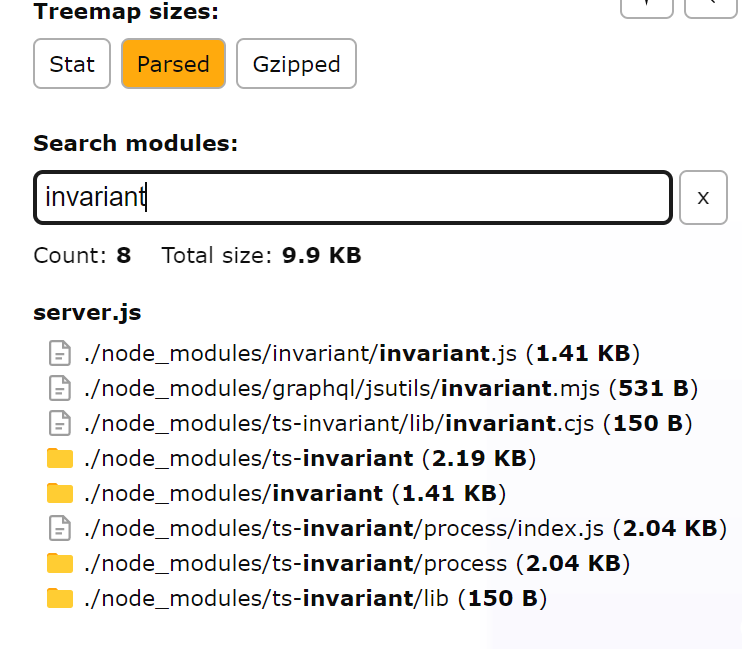Select the Stat treemap size
Image resolution: width=742 pixels, height=649 pixels.
72,65
